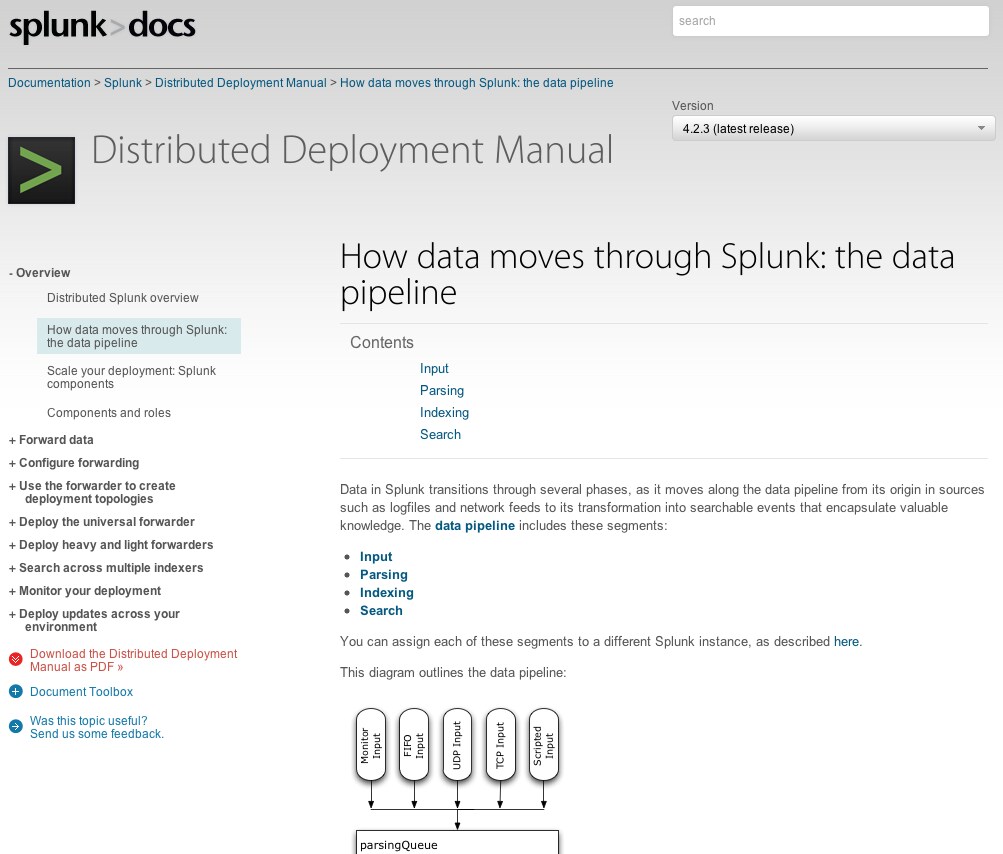
Task: Click the Document Toolbox plus icon
Action: pos(16,692)
